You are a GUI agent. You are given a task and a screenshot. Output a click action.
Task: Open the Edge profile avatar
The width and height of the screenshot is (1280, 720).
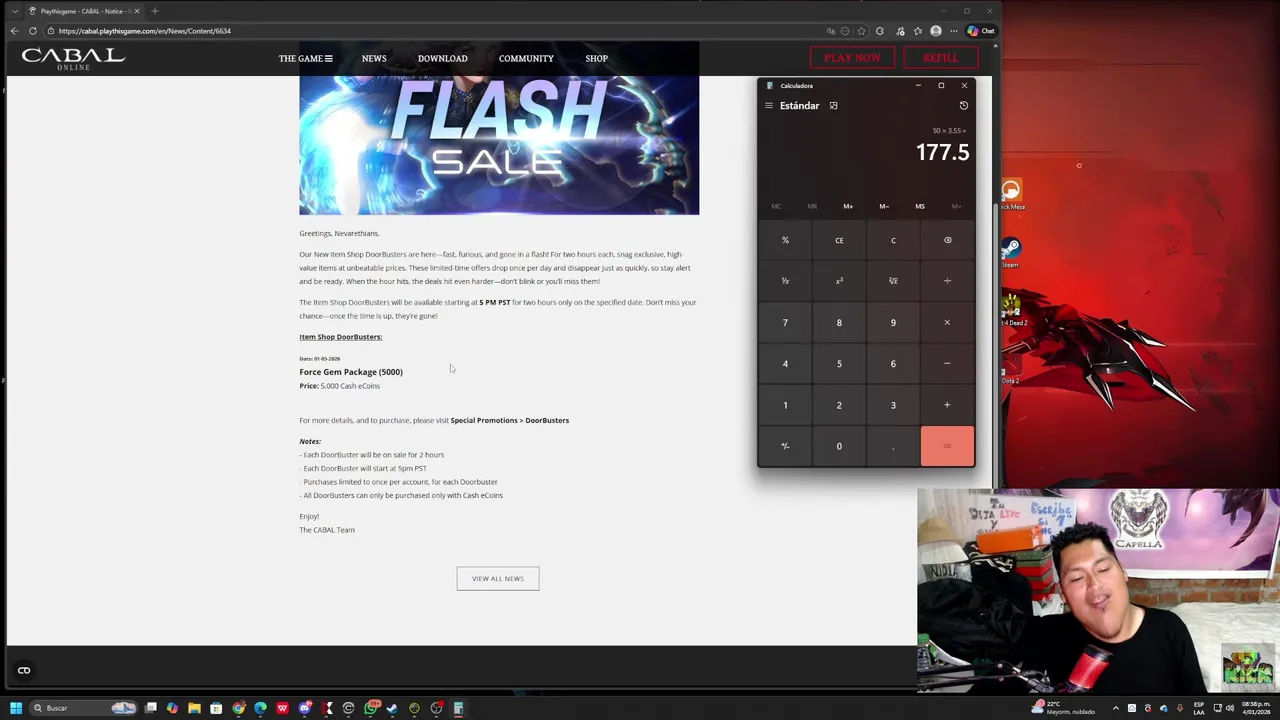click(936, 31)
